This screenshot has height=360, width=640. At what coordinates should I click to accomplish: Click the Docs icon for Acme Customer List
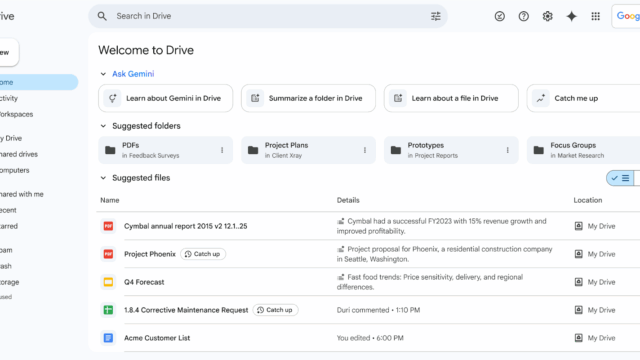pyautogui.click(x=108, y=338)
